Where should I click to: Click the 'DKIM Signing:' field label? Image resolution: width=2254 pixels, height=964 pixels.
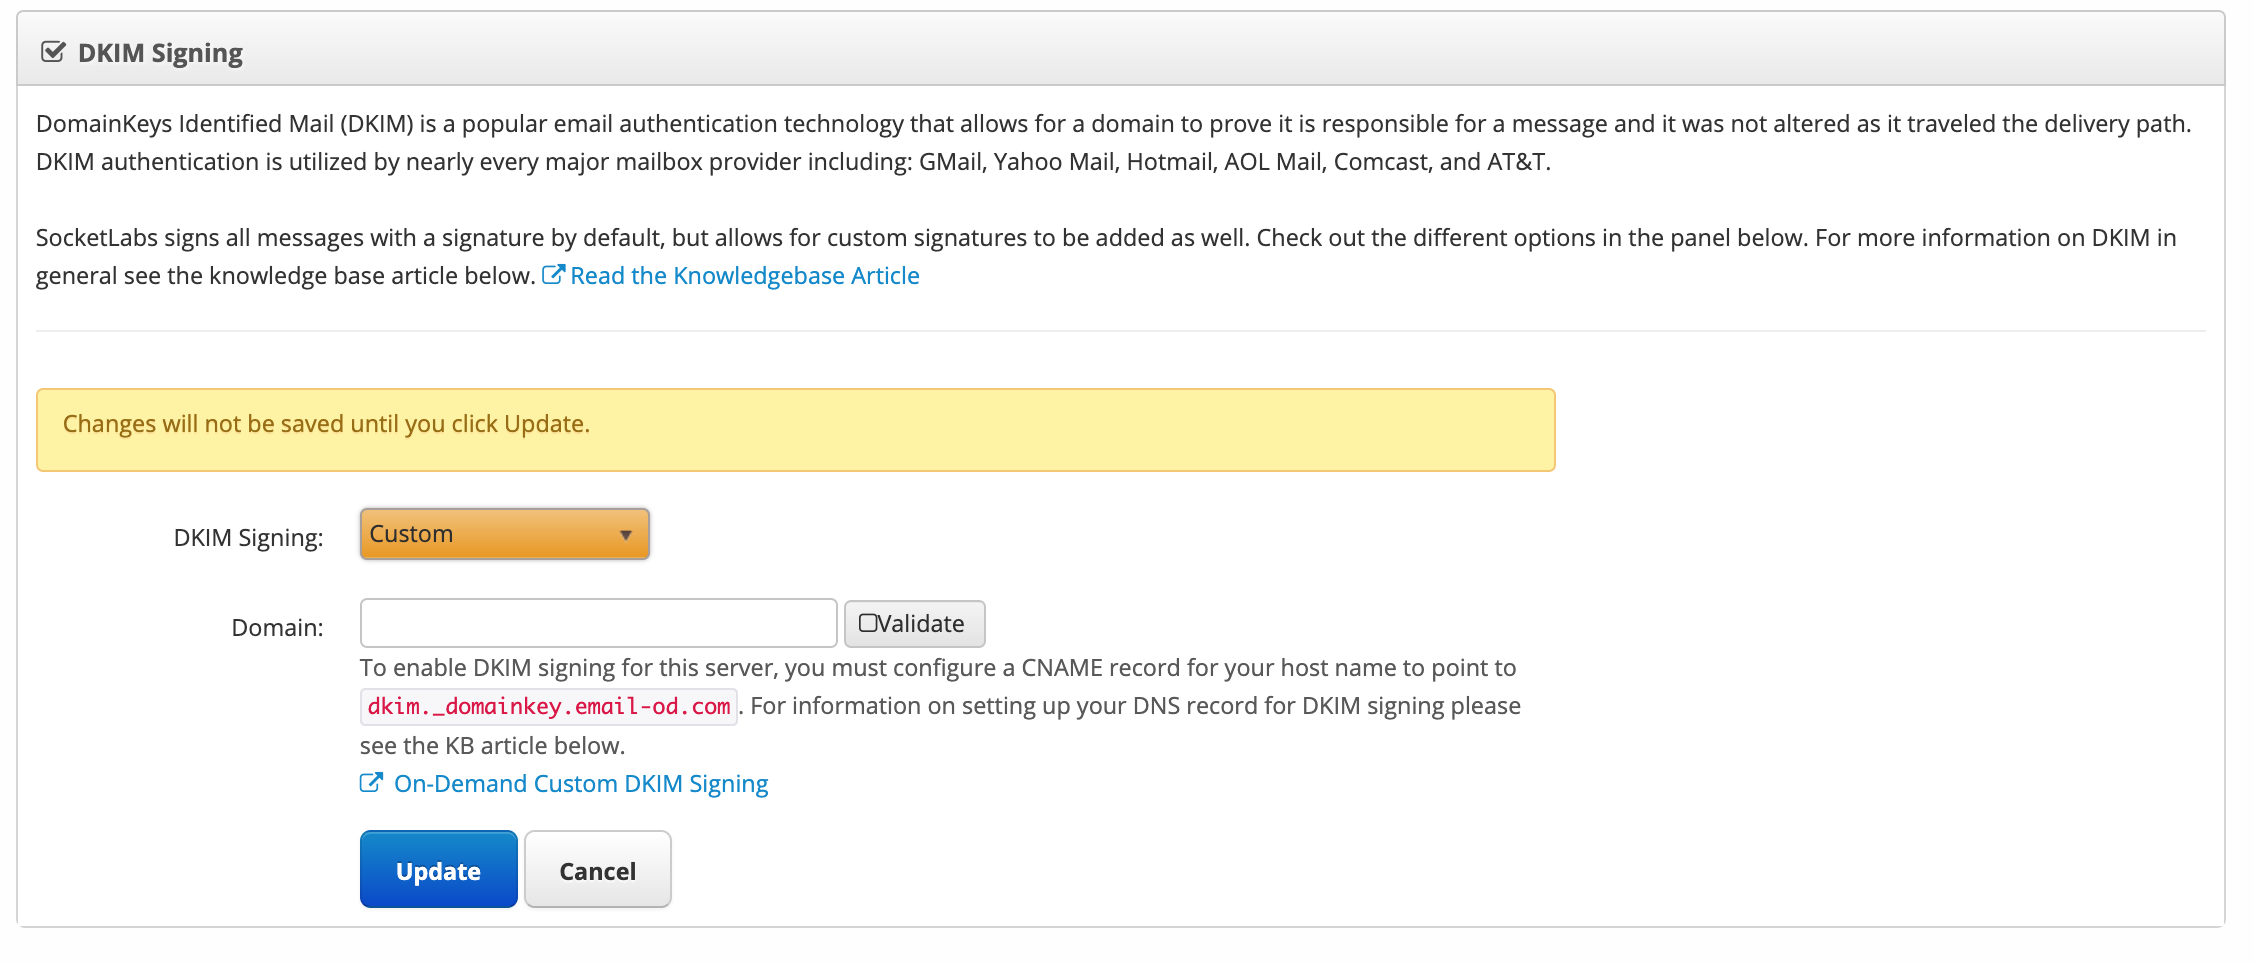point(249,538)
